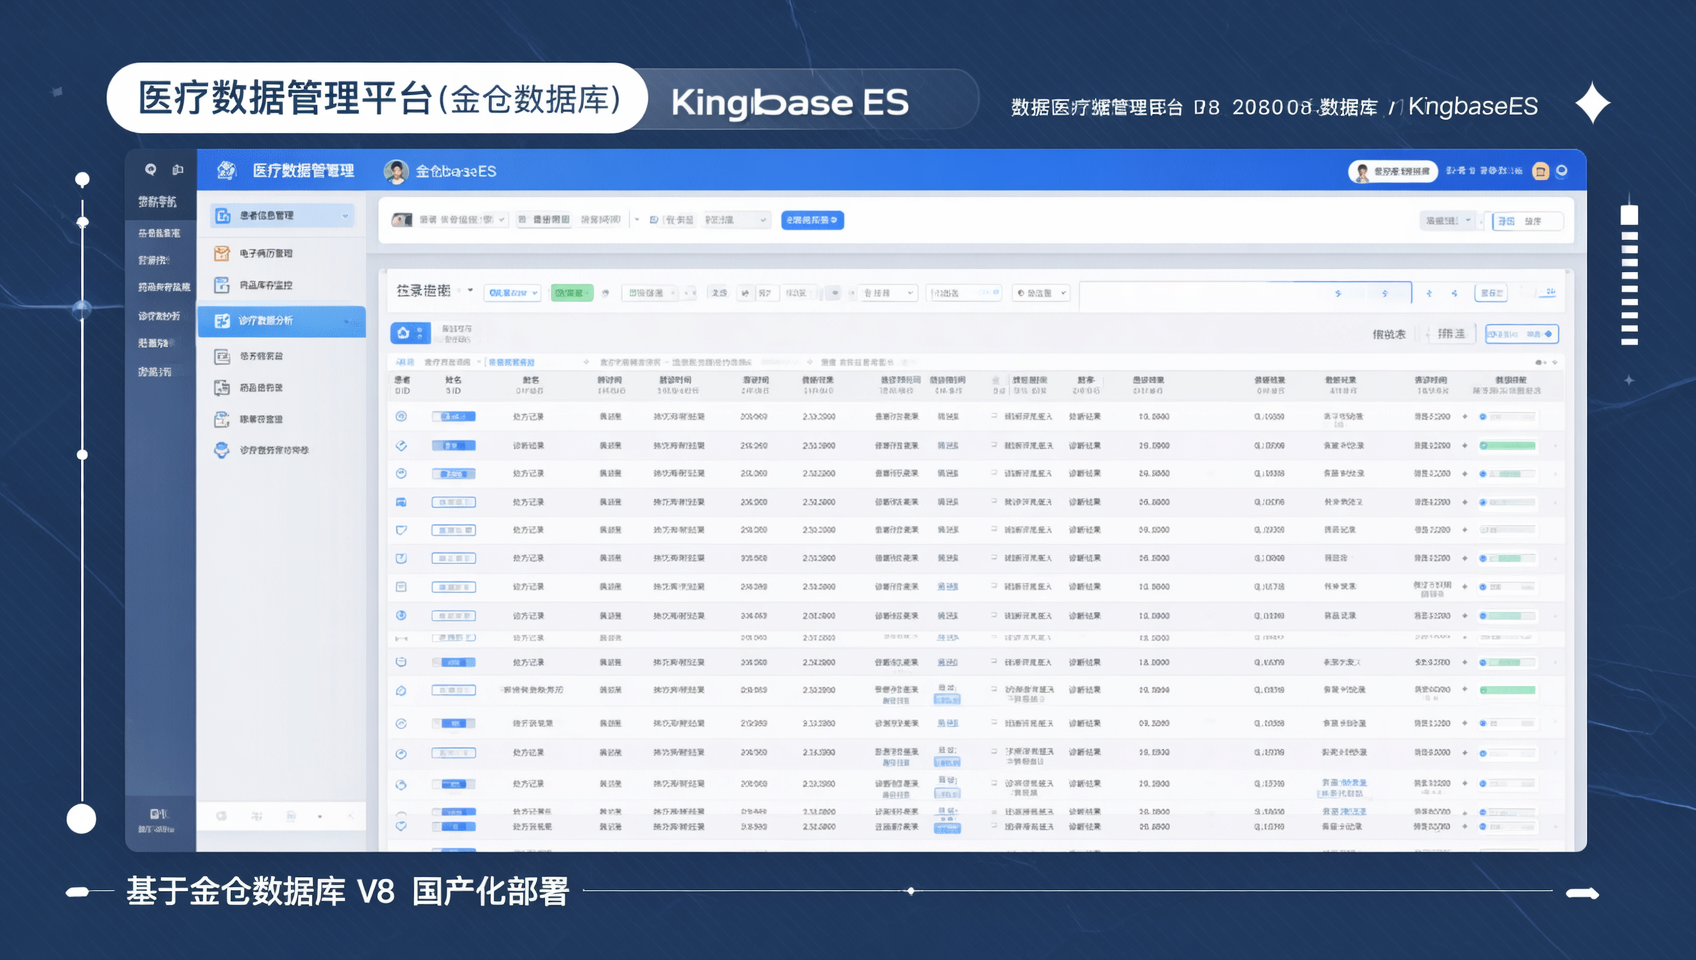This screenshot has height=960, width=1696.
Task: Toggle the collapse arrow at sidebar bottom
Action: 351,816
